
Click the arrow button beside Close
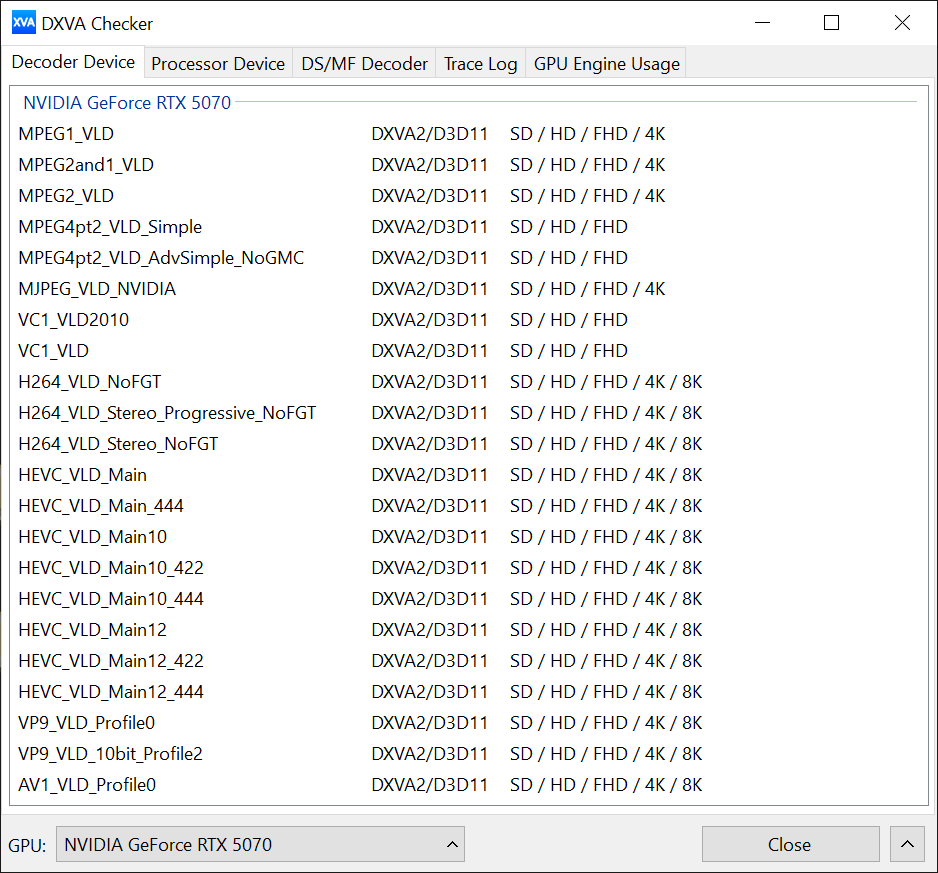tap(907, 844)
